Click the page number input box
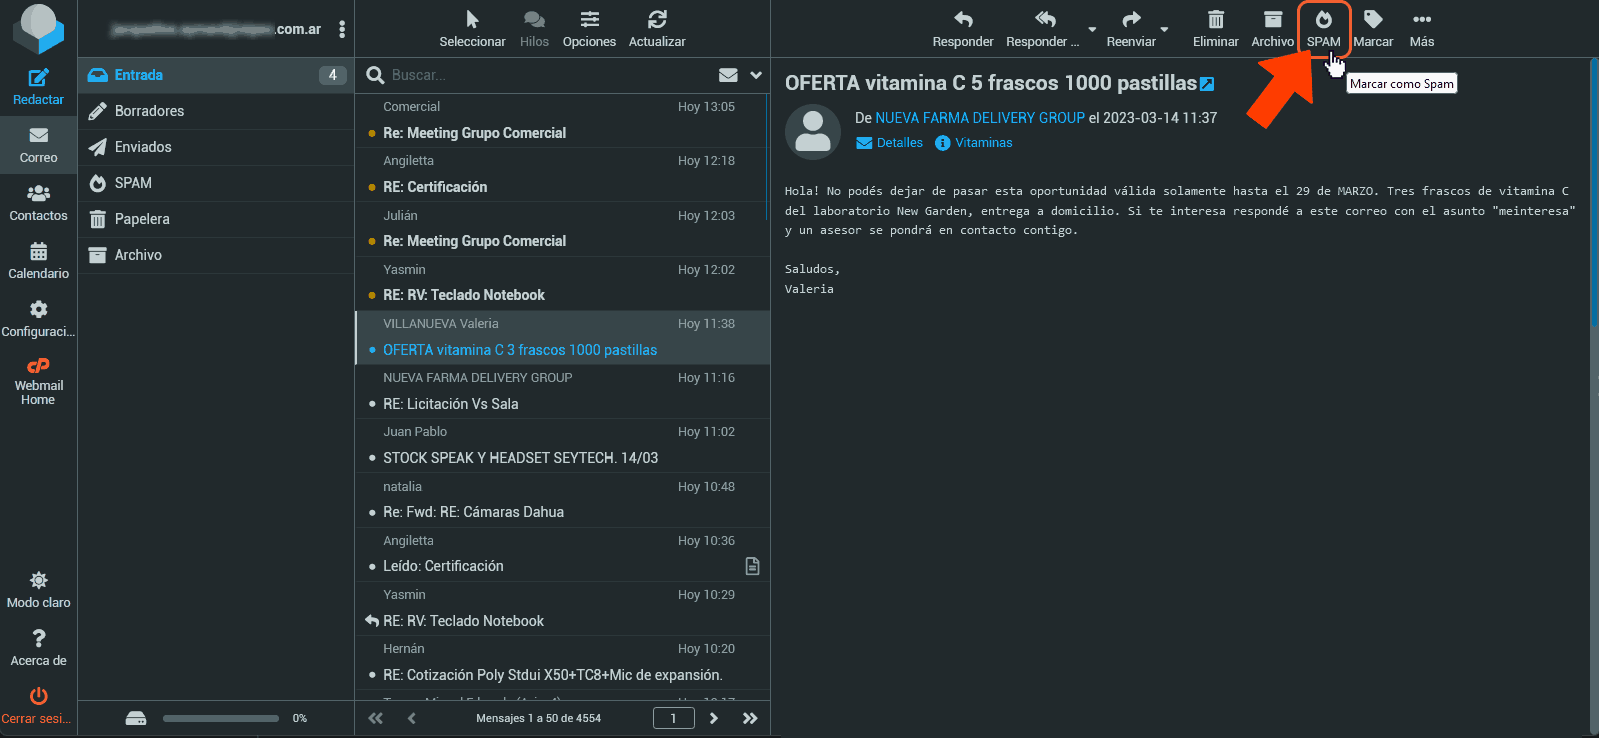Image resolution: width=1599 pixels, height=738 pixels. [673, 718]
